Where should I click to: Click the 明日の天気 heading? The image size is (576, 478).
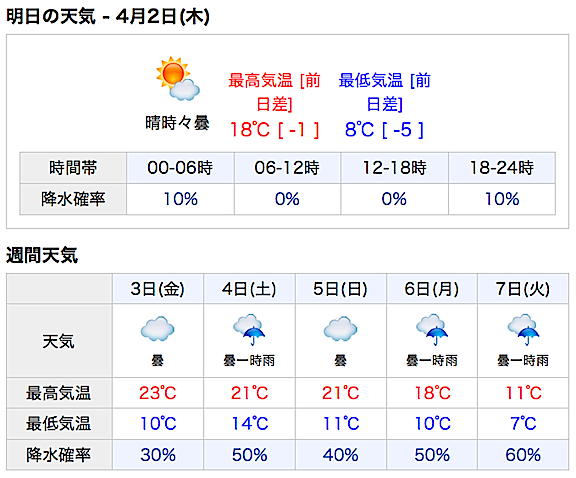[x=51, y=16]
